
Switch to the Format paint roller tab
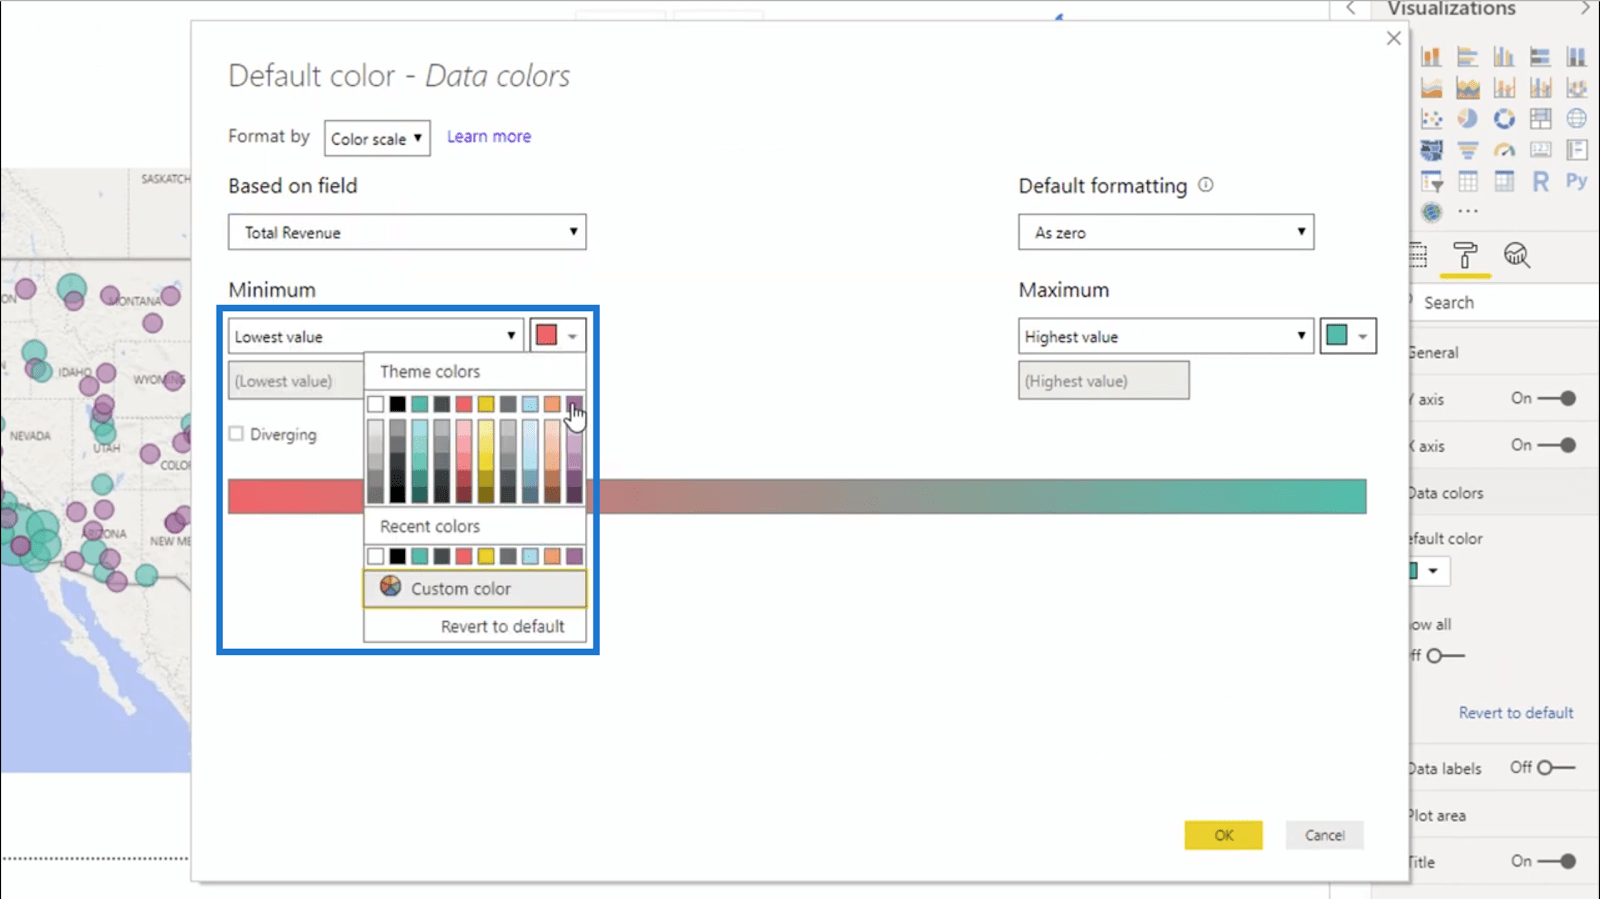click(x=1466, y=256)
